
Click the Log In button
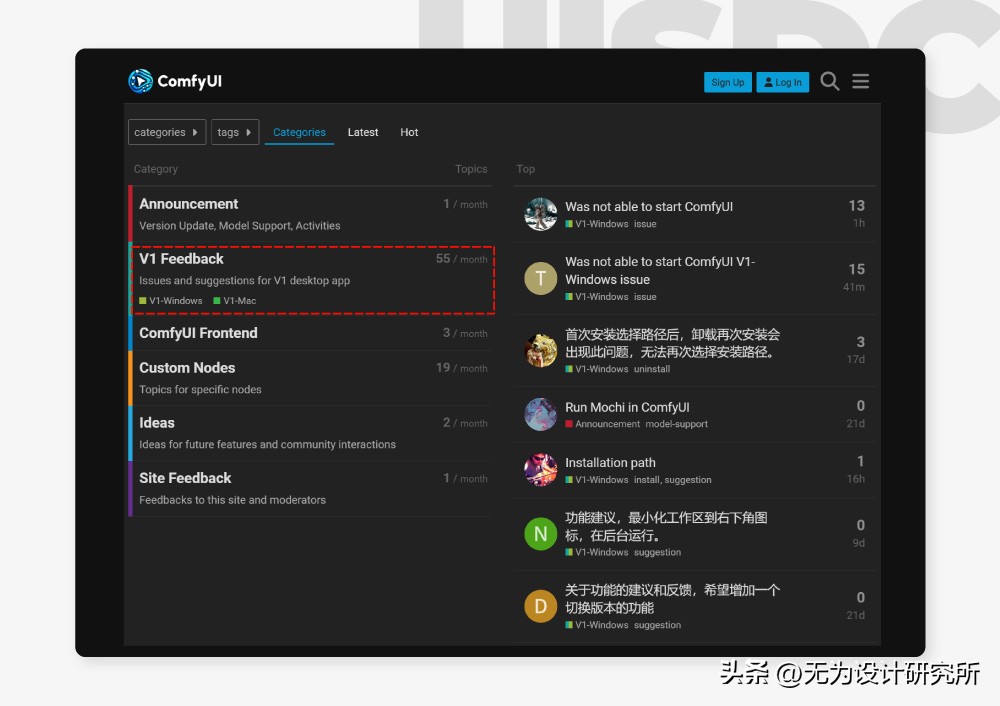[783, 82]
